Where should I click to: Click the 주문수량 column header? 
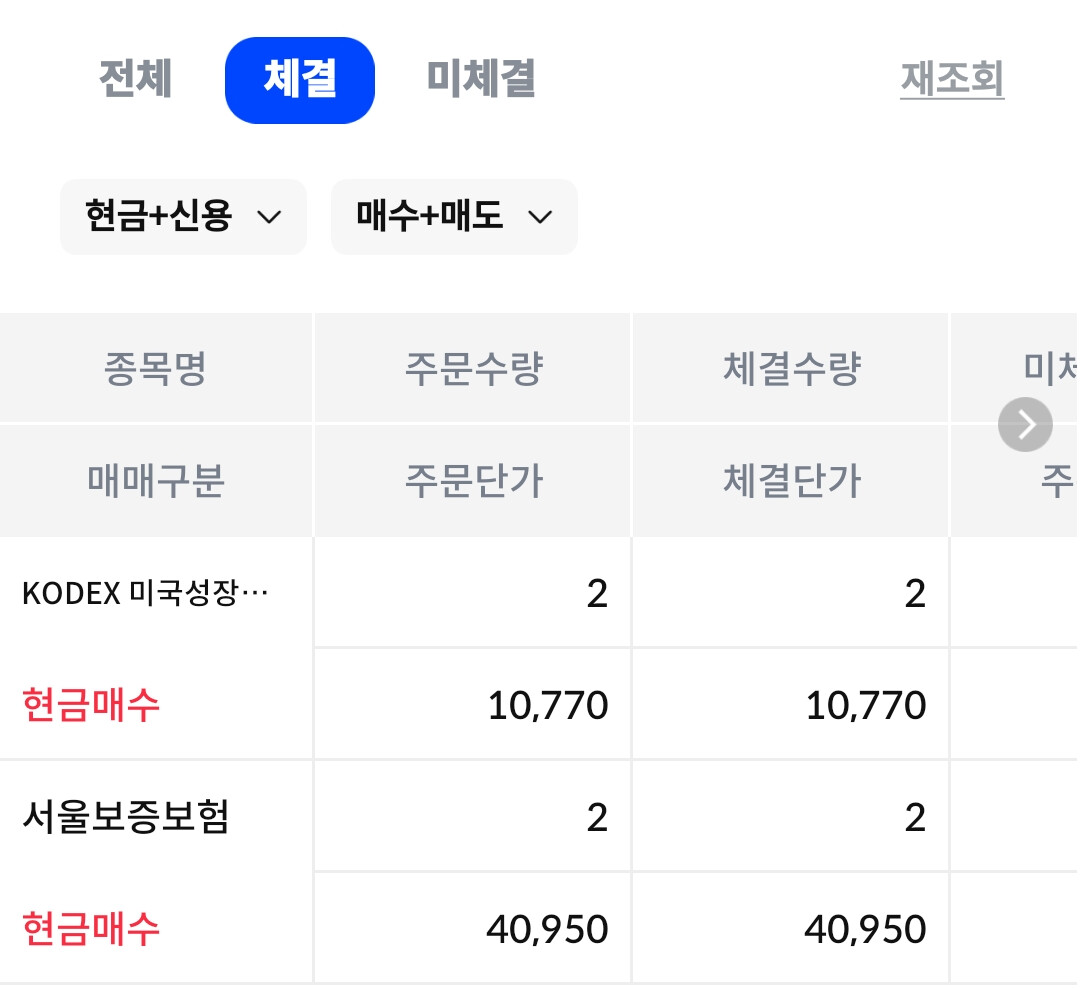472,368
